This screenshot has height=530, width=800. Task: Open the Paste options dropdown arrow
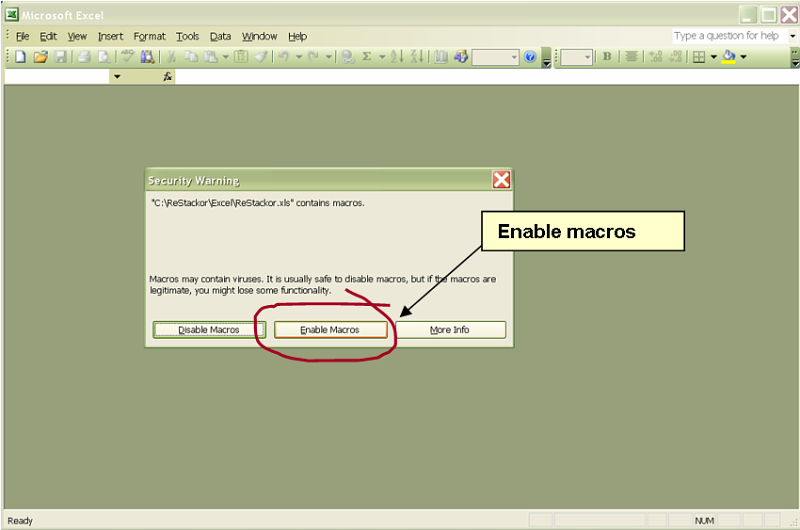[x=226, y=57]
